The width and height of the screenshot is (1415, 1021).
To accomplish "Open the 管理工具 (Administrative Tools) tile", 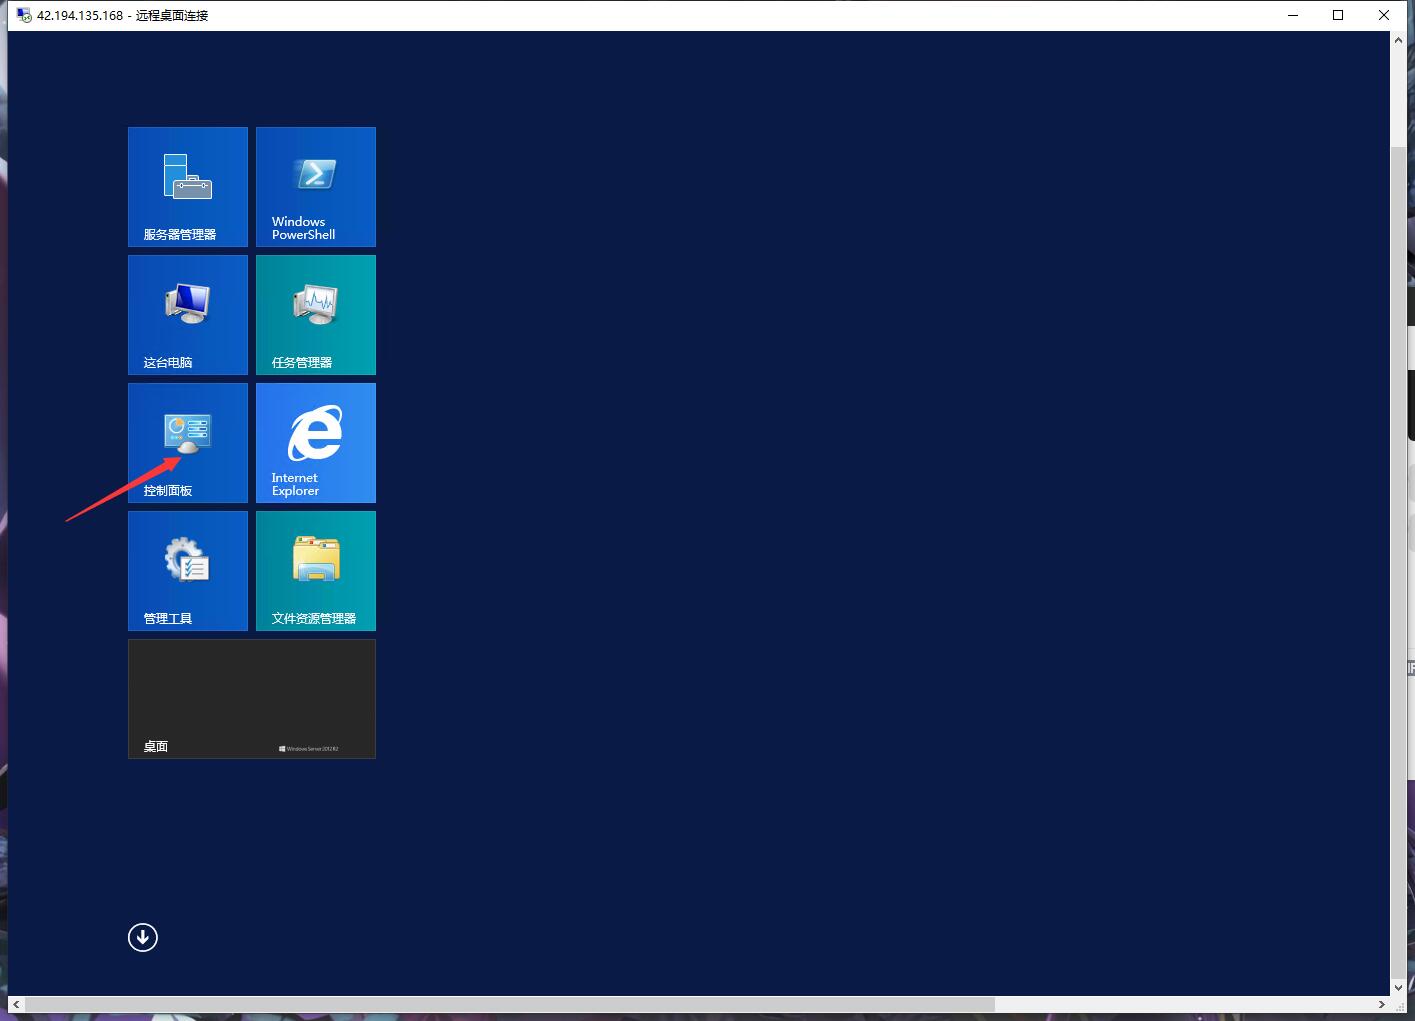I will [x=187, y=571].
